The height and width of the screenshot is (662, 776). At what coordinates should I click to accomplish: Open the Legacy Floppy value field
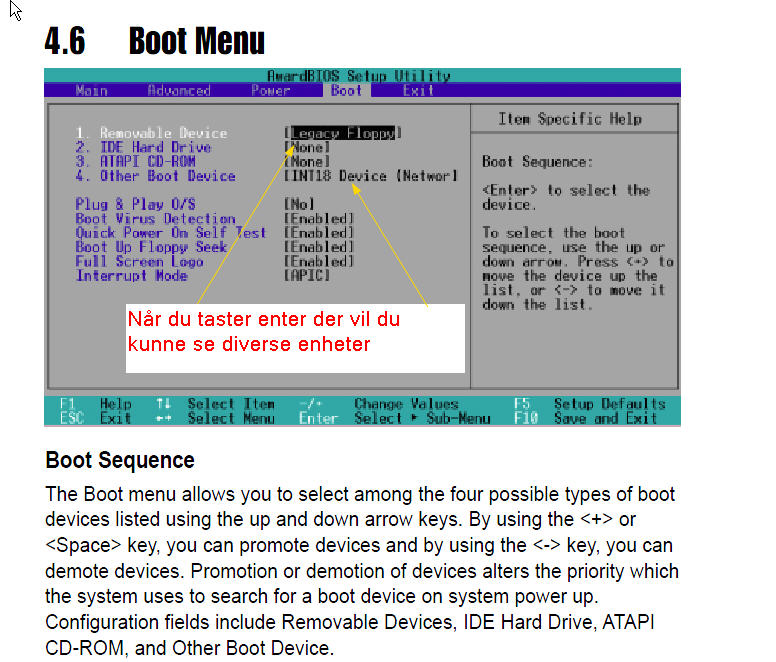click(343, 133)
